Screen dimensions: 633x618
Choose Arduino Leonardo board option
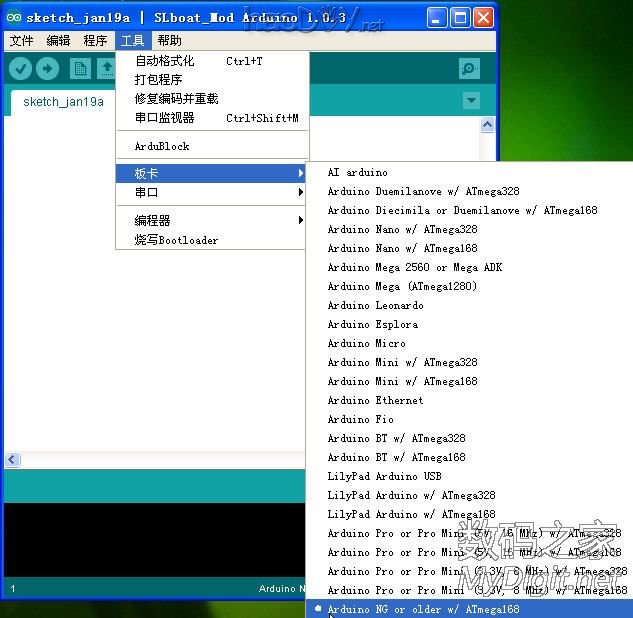pyautogui.click(x=376, y=305)
